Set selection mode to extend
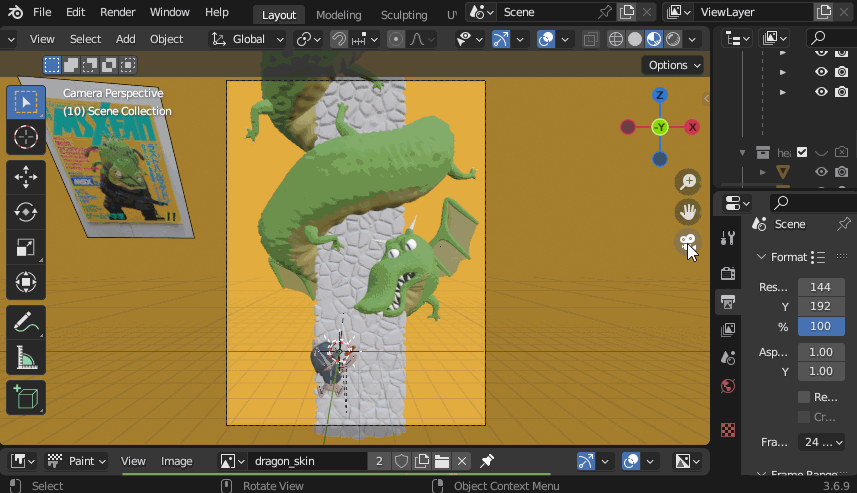Viewport: 857px width, 493px height. click(71, 65)
